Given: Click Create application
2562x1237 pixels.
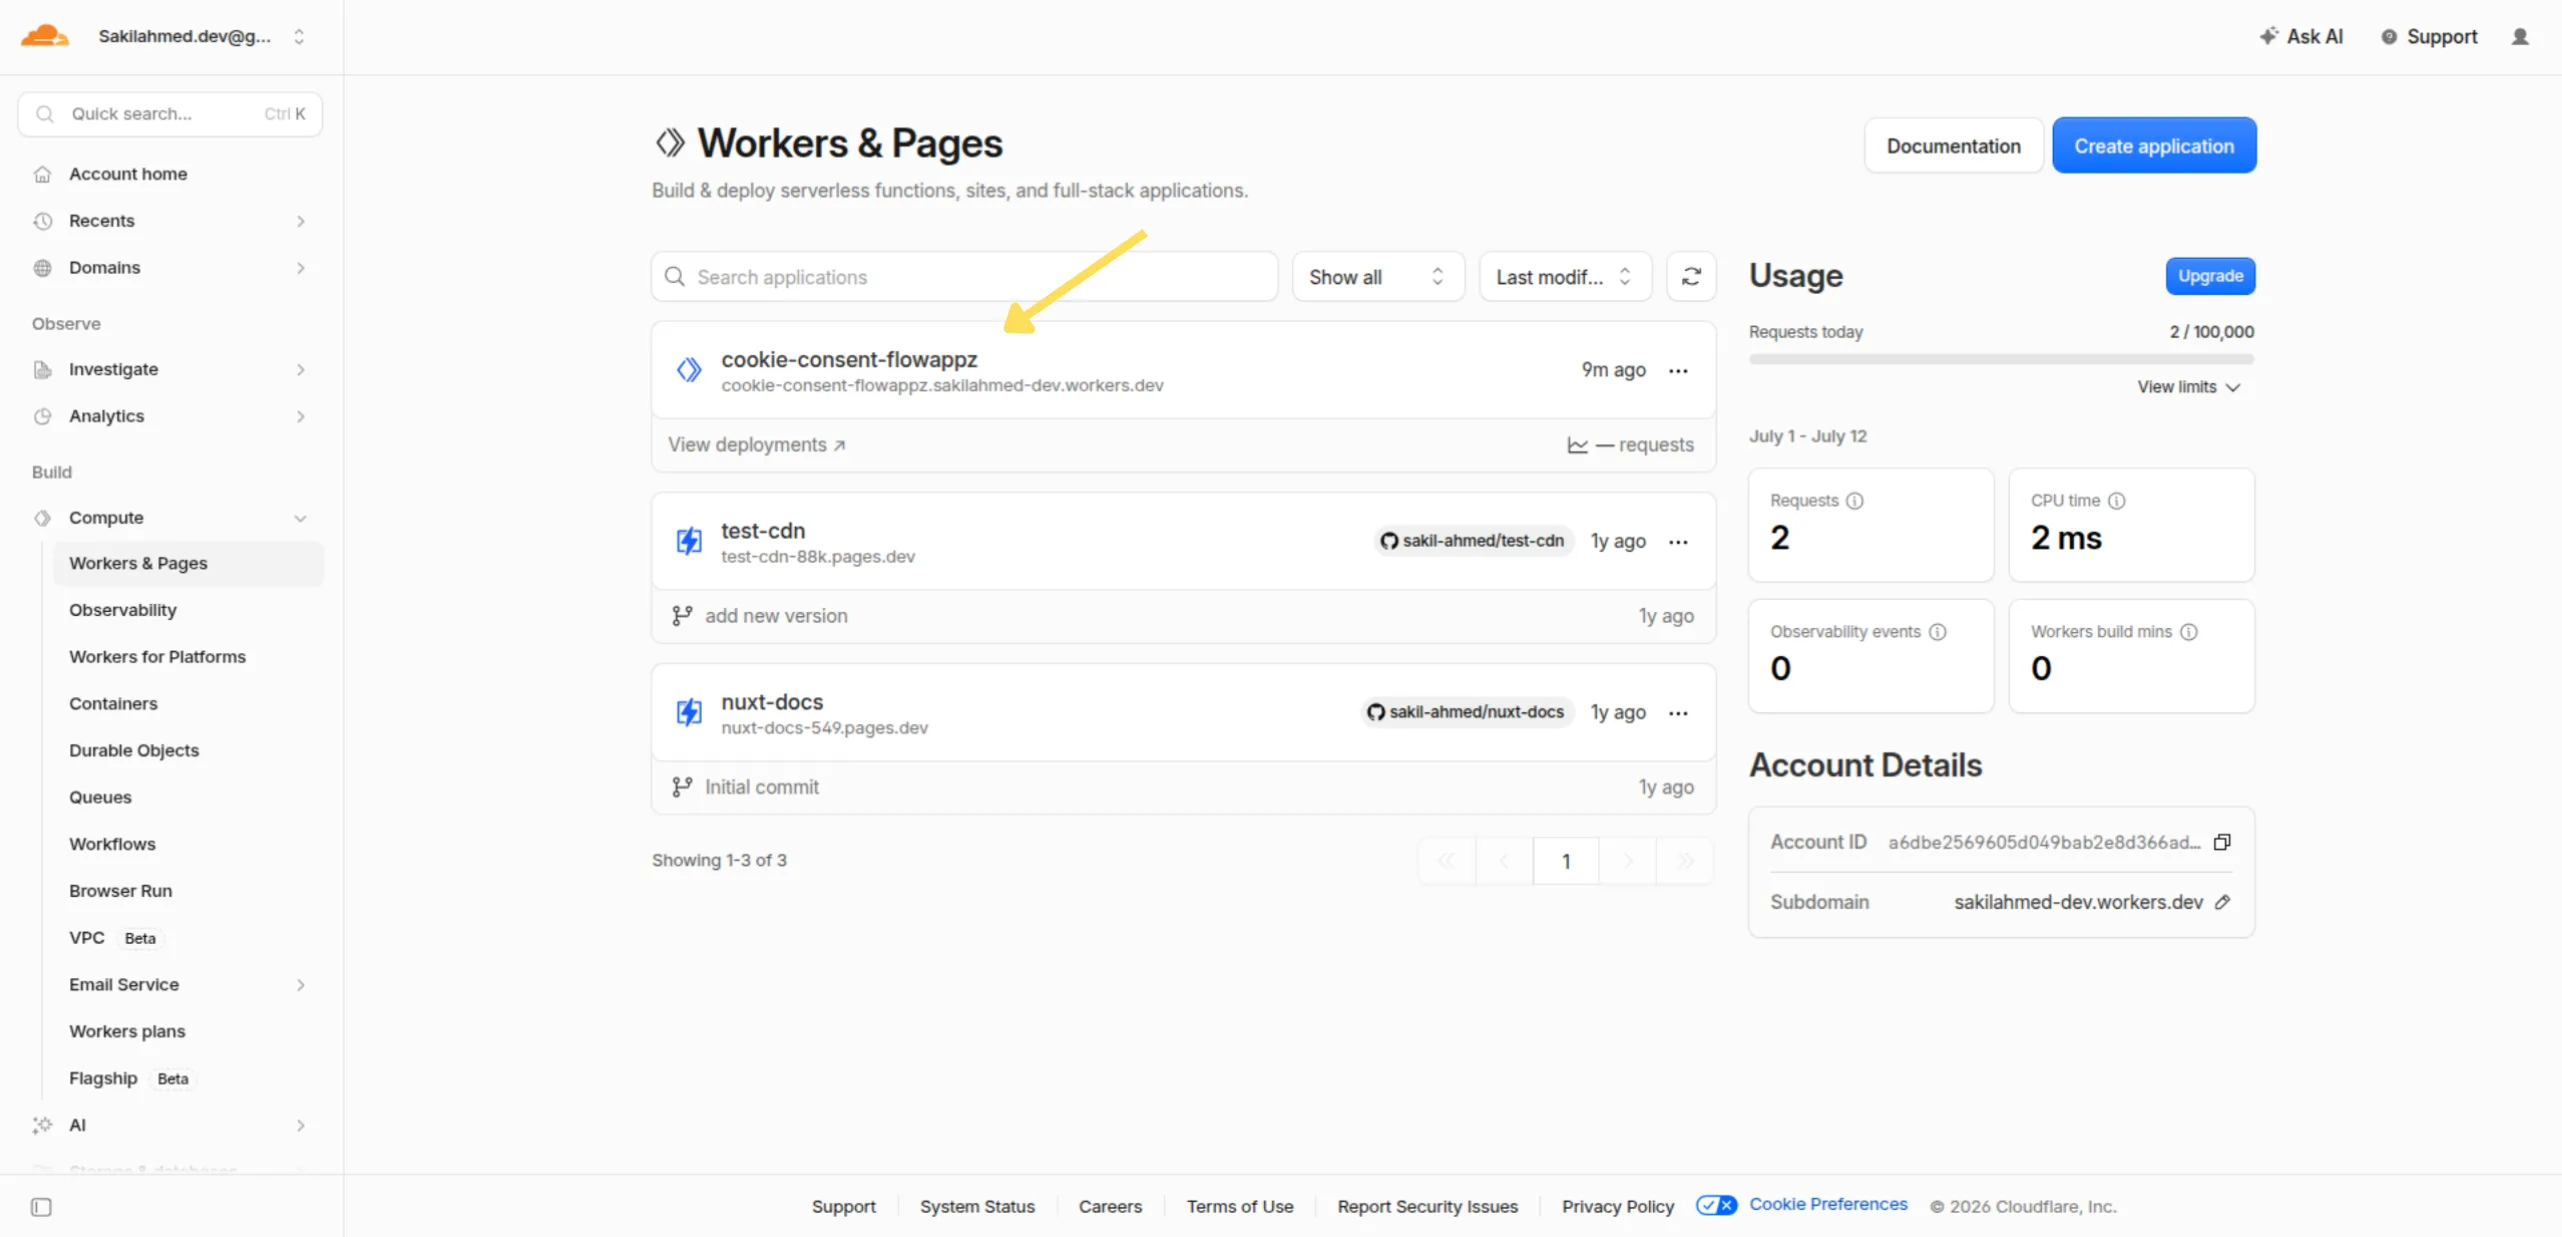Looking at the screenshot, I should click(2154, 146).
